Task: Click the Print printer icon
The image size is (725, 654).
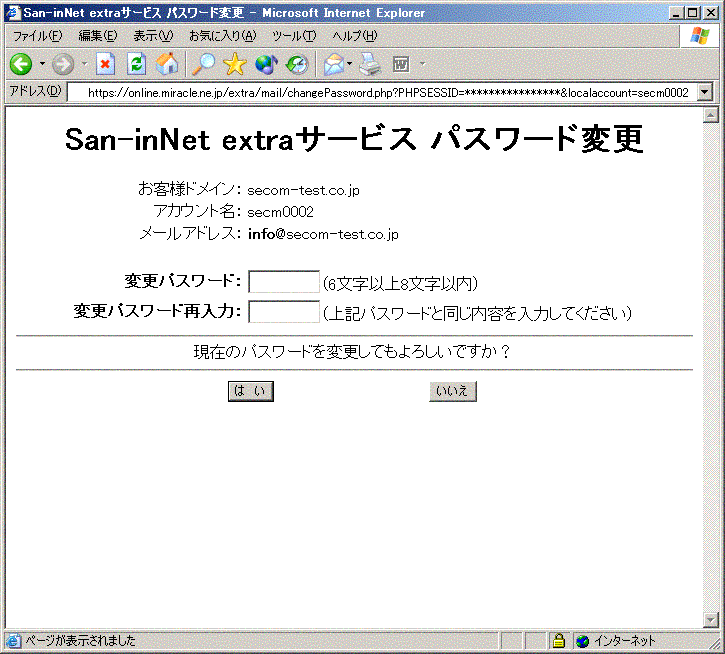Action: click(370, 65)
